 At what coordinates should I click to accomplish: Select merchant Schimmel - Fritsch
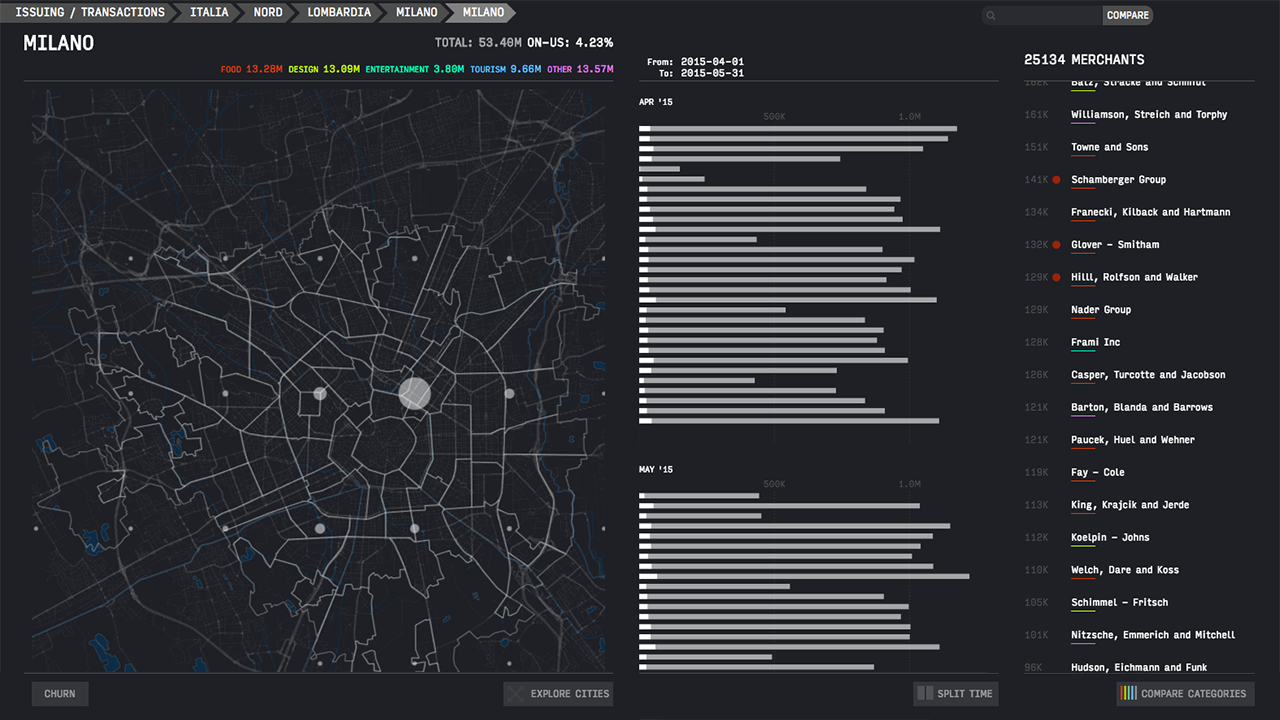coord(1119,602)
